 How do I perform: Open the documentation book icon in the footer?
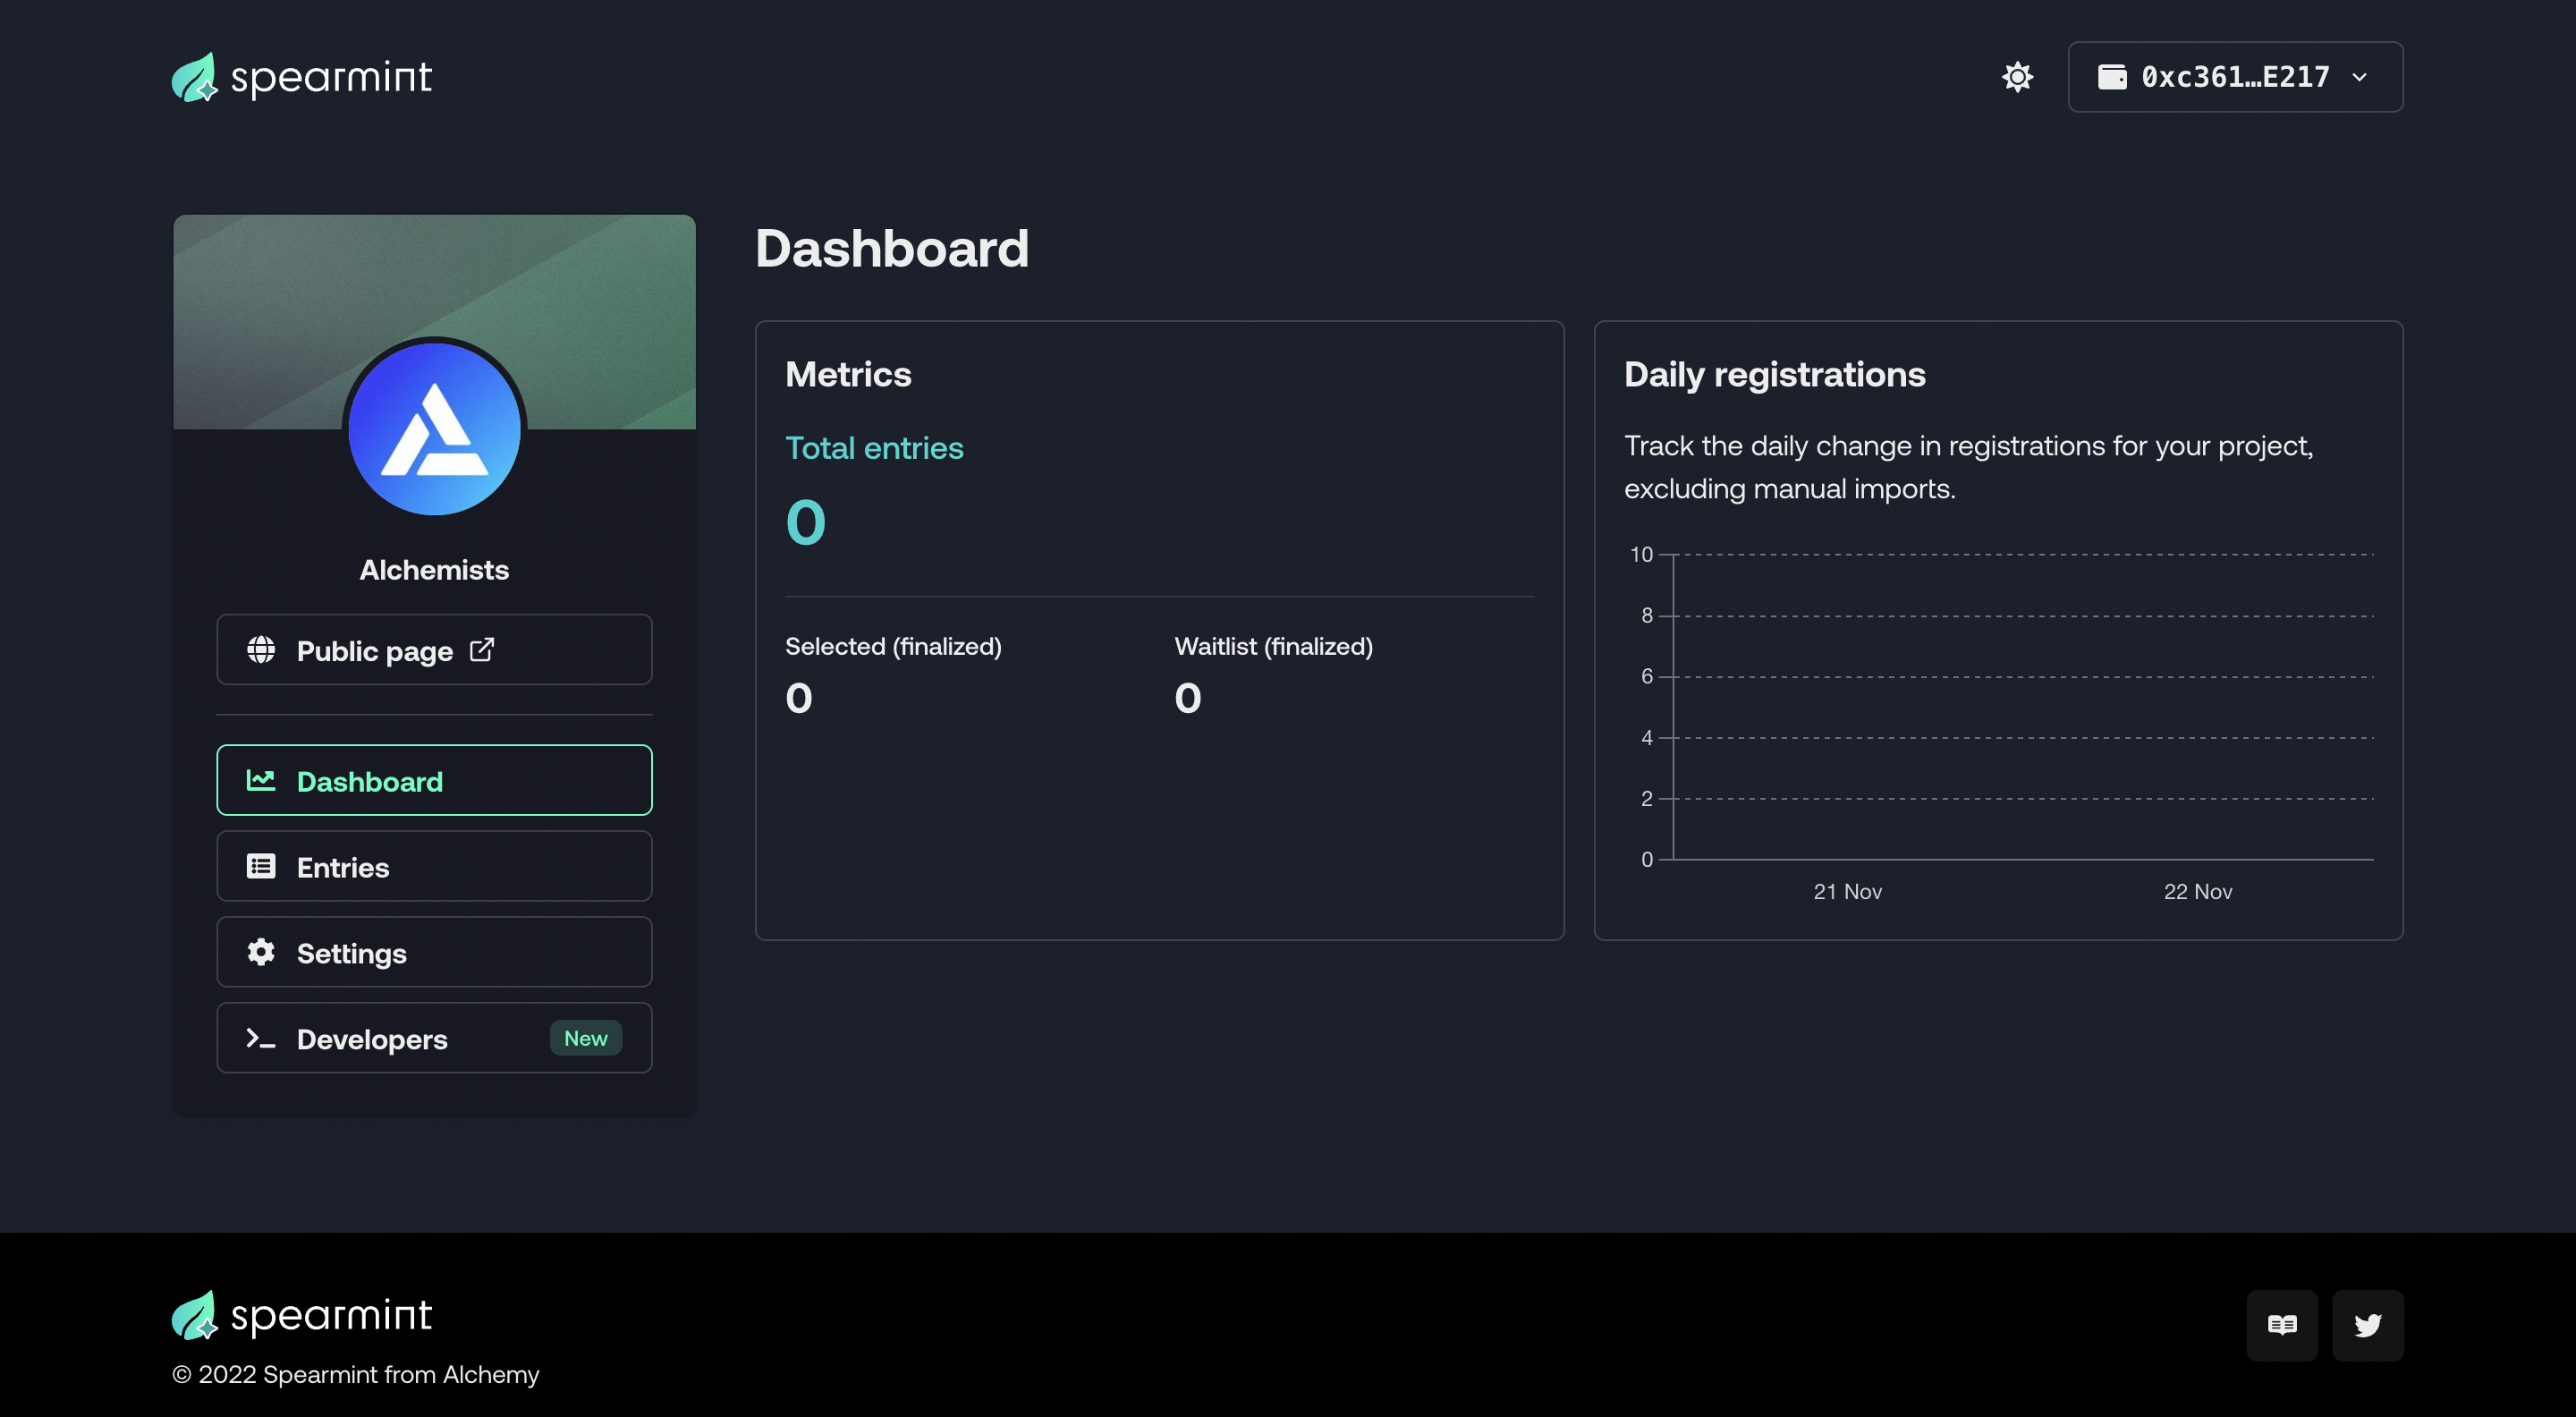coord(2282,1325)
